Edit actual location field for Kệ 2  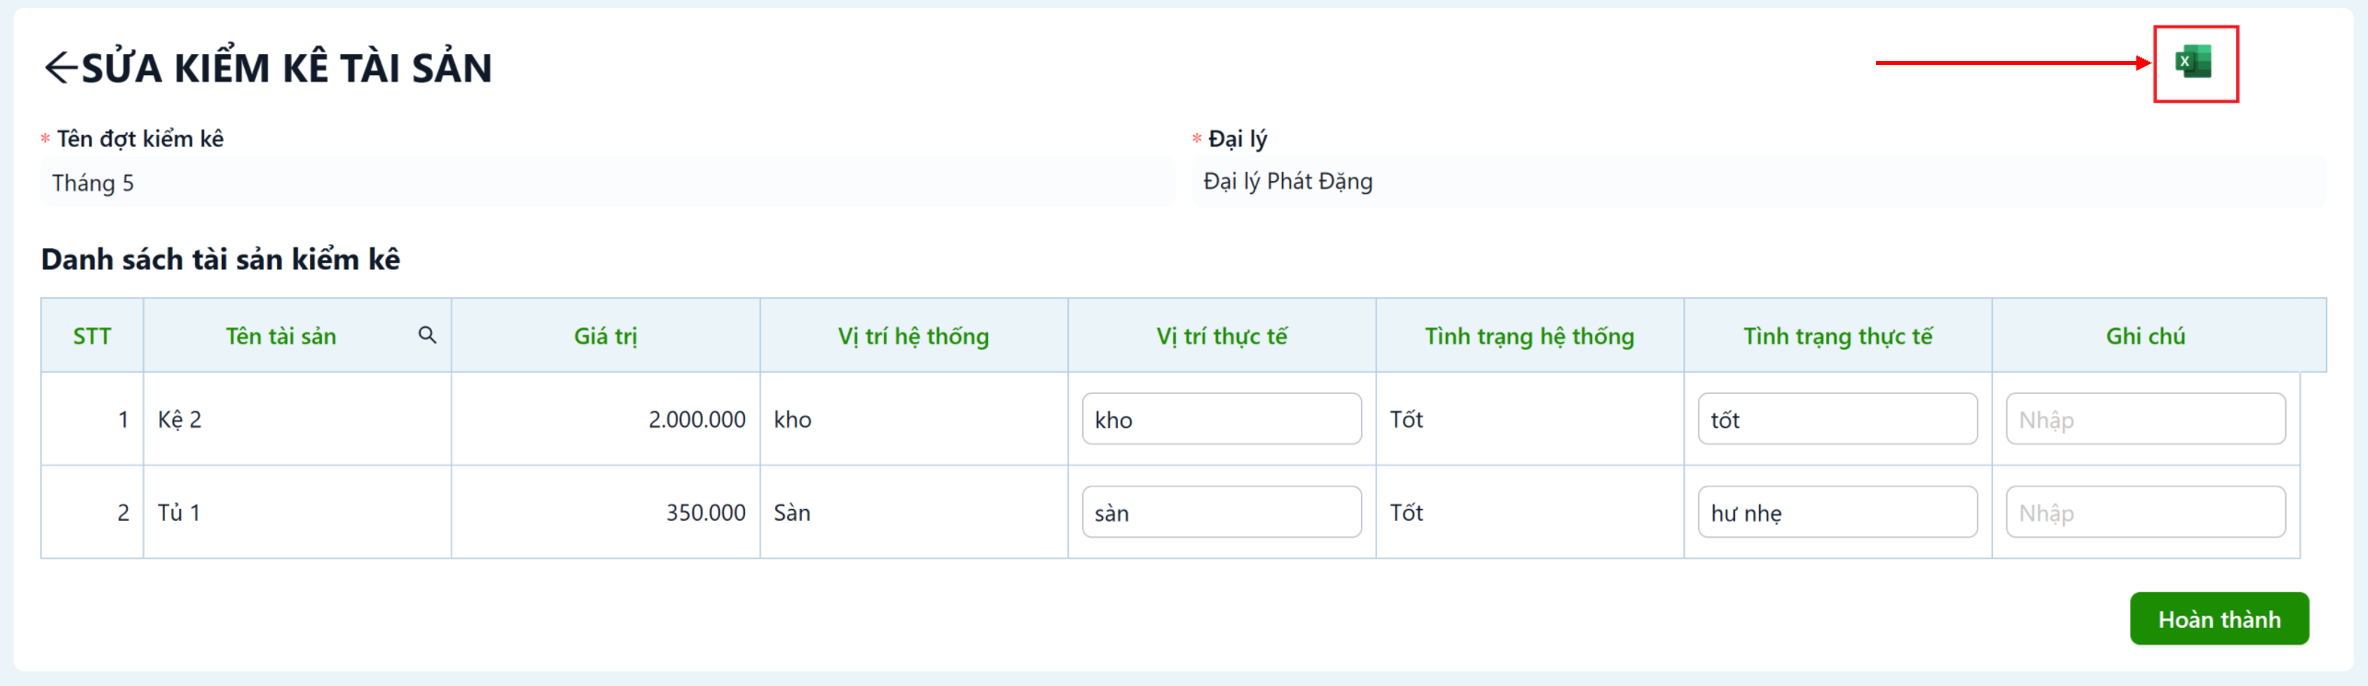(x=1221, y=419)
